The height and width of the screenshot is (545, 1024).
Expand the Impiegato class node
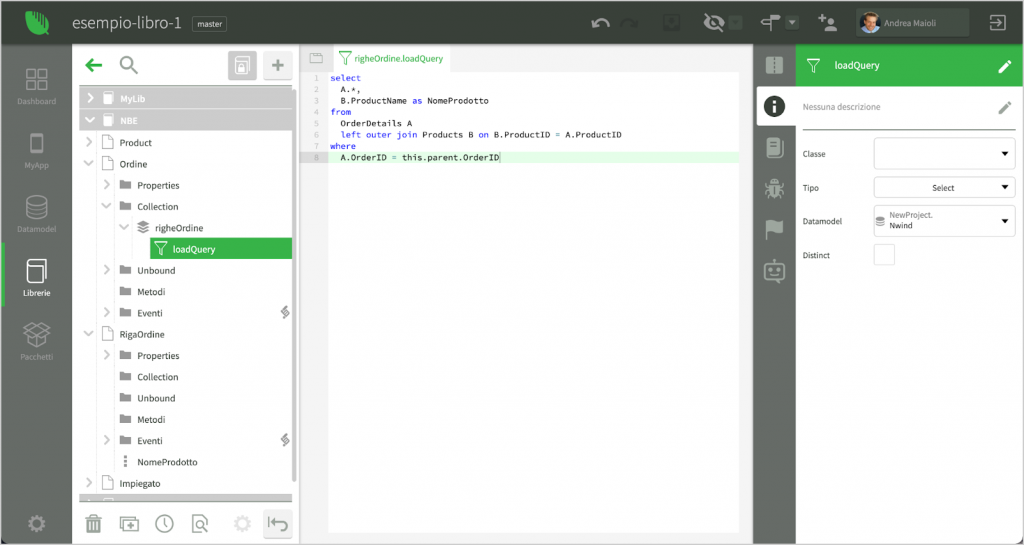coord(89,483)
